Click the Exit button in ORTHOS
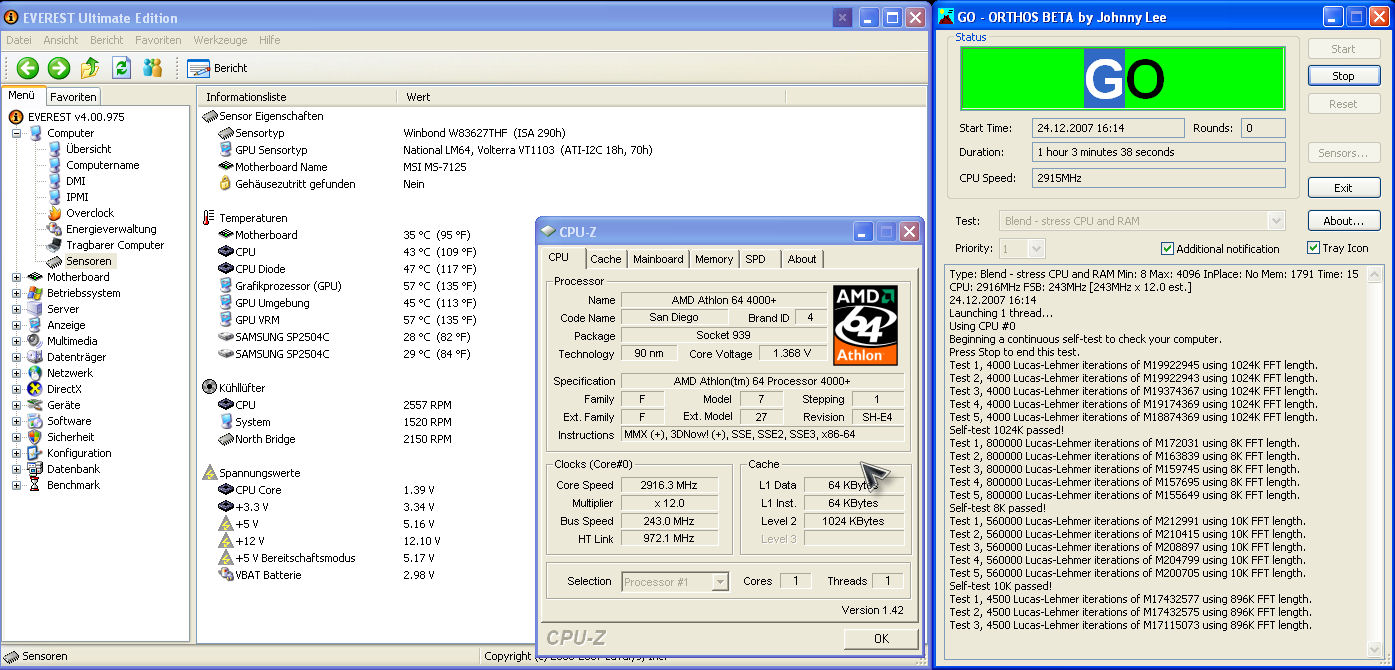This screenshot has width=1395, height=670. (1343, 188)
